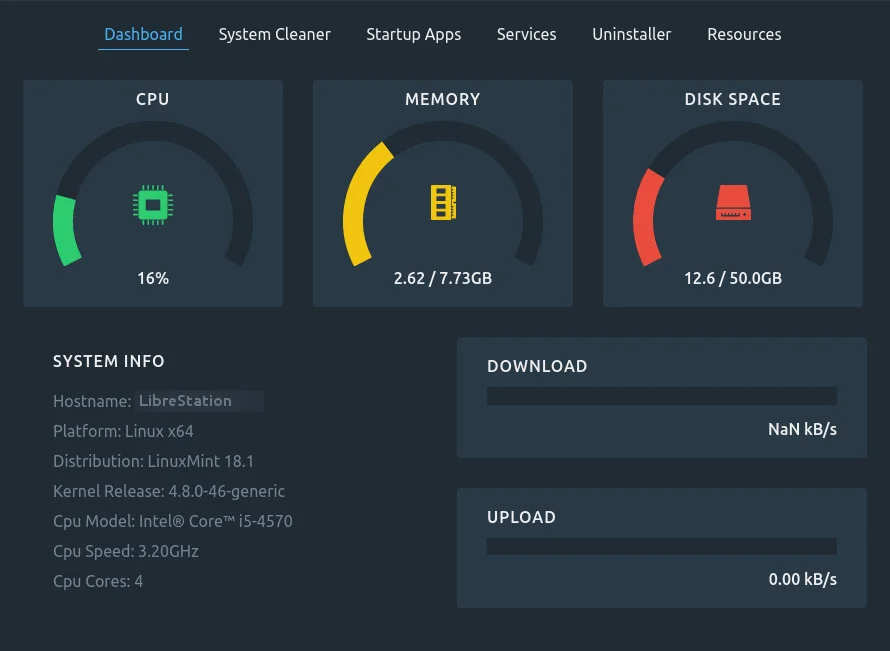Image resolution: width=890 pixels, height=651 pixels.
Task: Click the MEMORY card title
Action: tap(443, 99)
